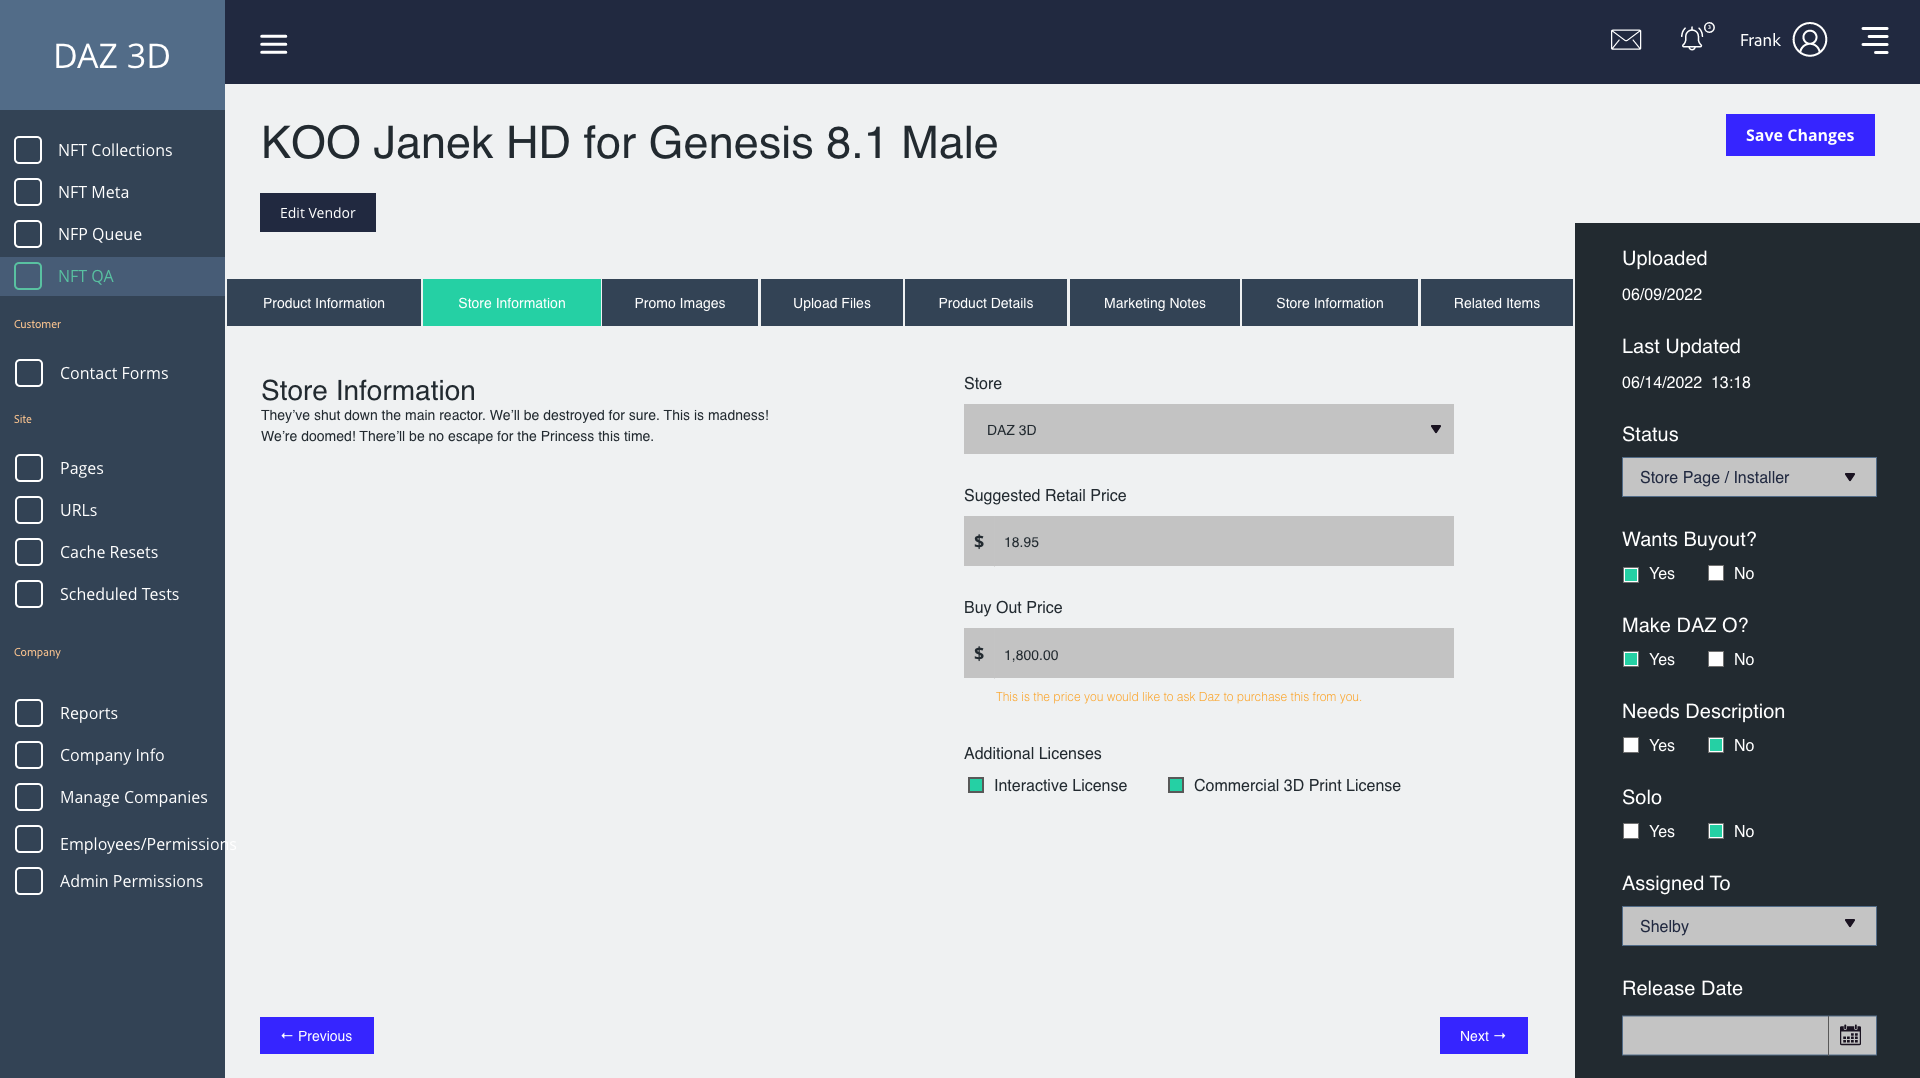Click the Edit Vendor button

318,213
